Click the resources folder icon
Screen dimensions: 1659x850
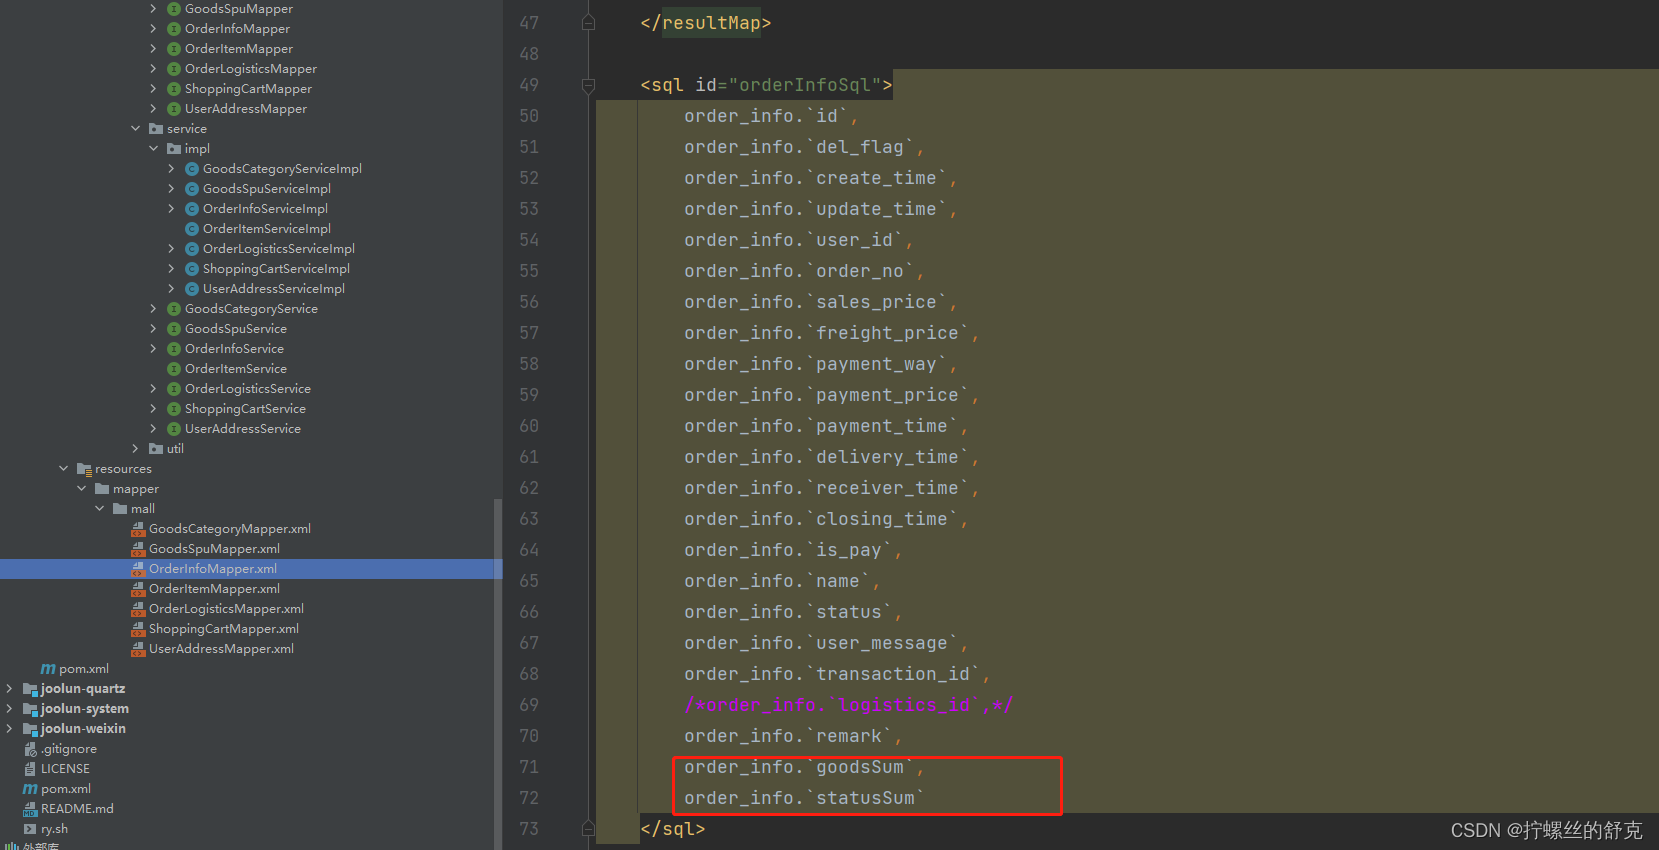tap(84, 469)
